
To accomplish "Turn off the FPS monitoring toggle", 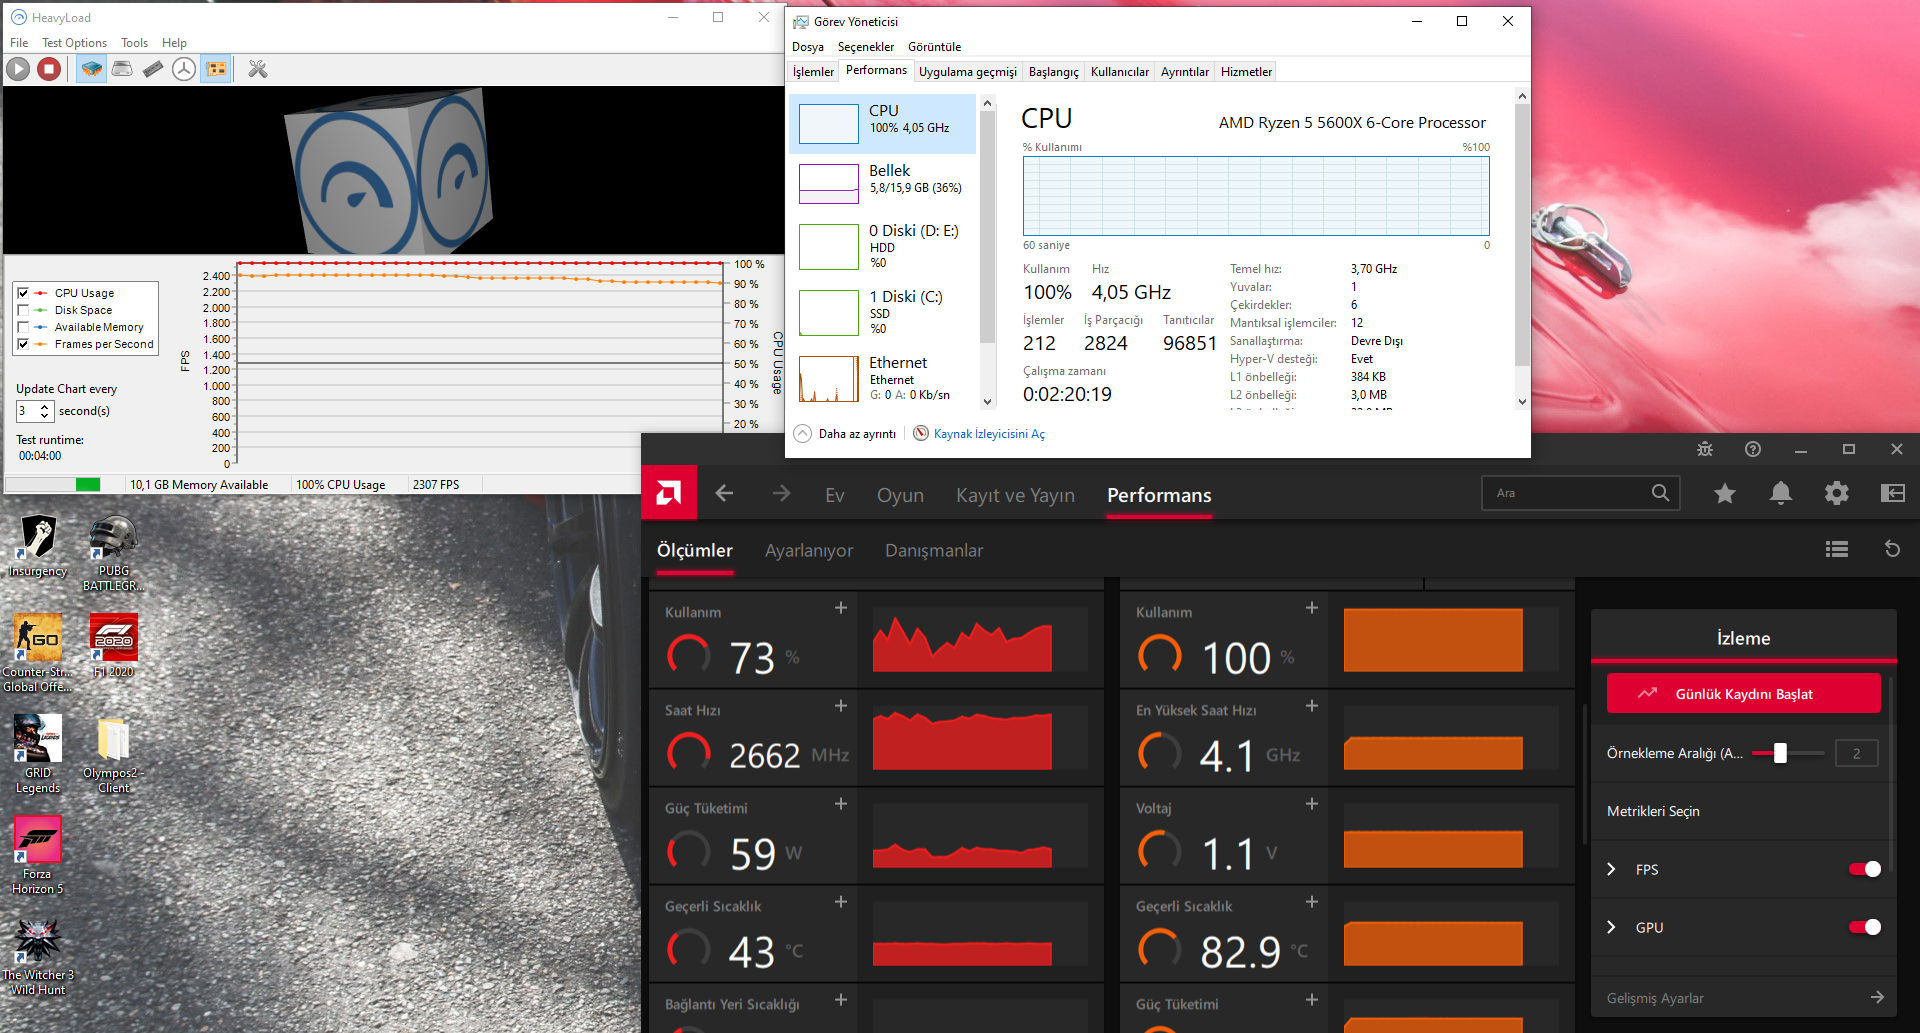I will (1865, 869).
